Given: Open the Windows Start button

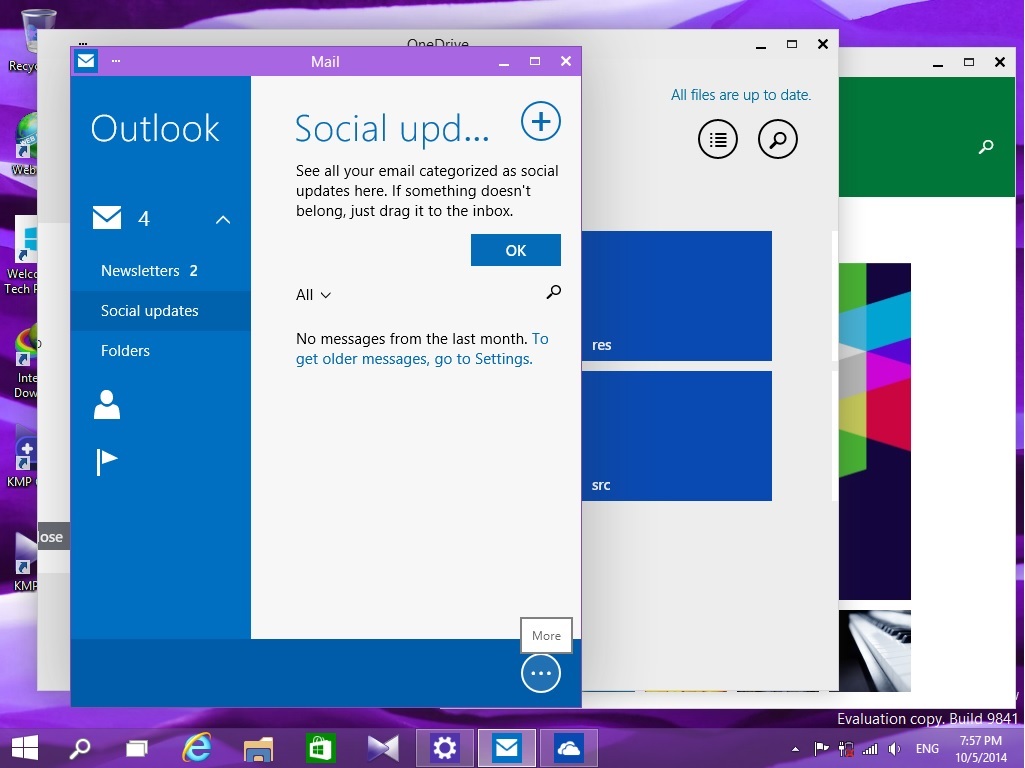Looking at the screenshot, I should pos(25,748).
